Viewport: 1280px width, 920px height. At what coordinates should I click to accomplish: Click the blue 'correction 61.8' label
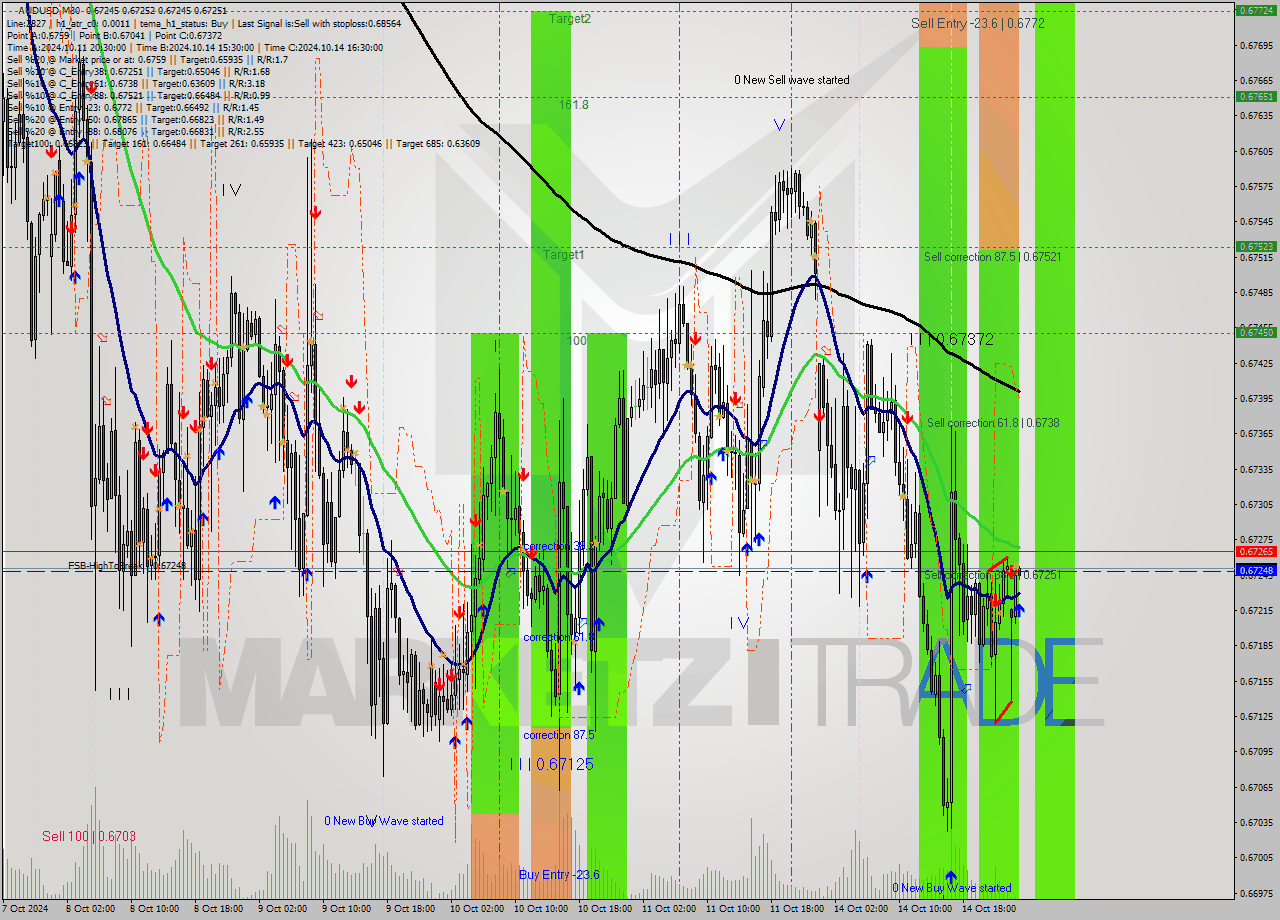(x=559, y=637)
